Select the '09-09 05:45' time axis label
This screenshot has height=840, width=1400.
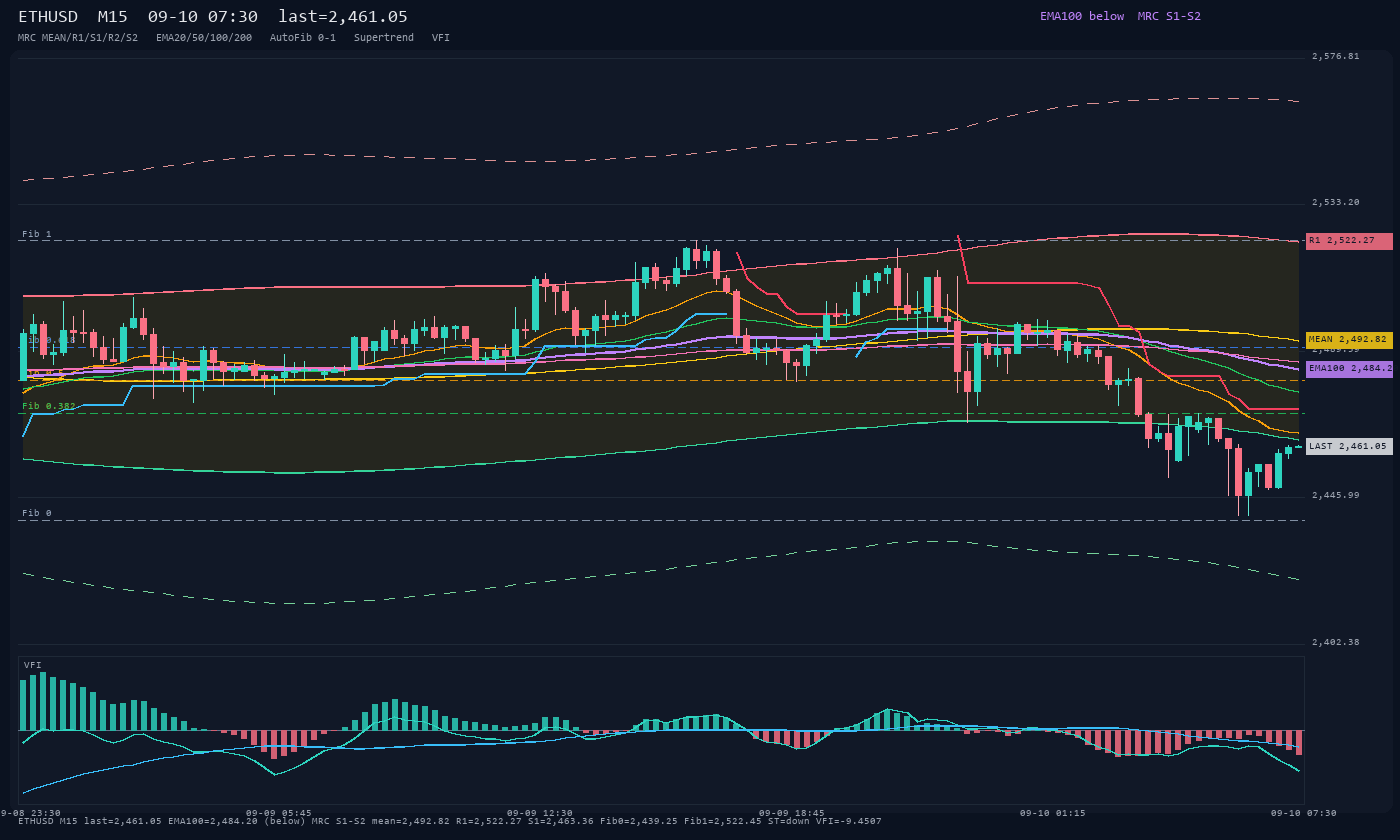[x=279, y=813]
